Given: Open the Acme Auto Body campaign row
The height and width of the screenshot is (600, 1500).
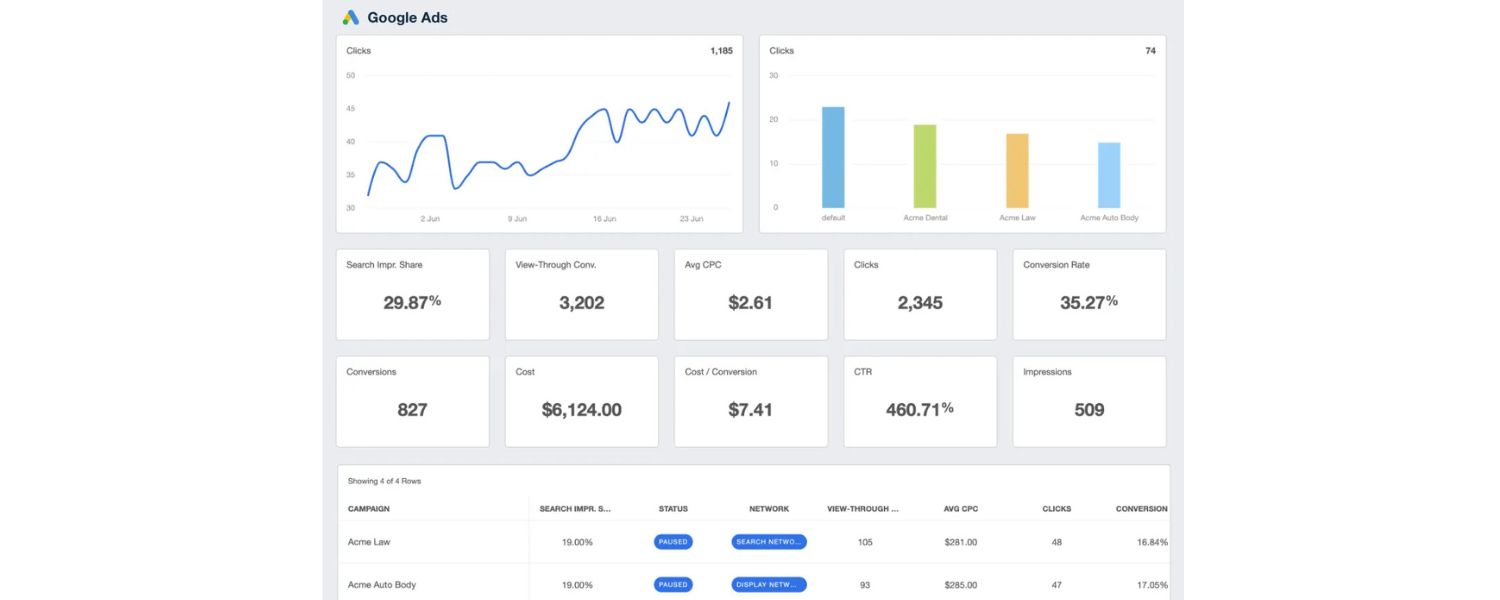Looking at the screenshot, I should click(384, 585).
